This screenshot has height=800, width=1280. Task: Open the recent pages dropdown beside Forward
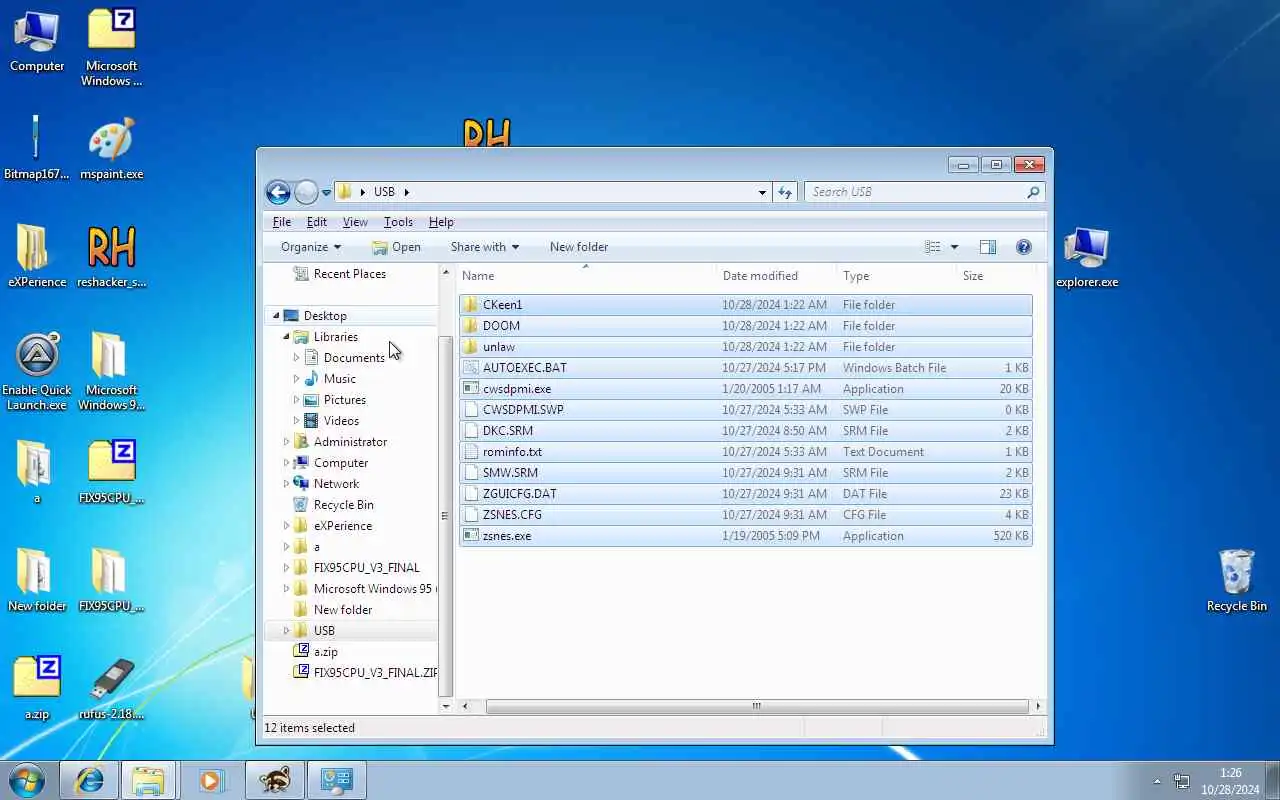coord(326,193)
